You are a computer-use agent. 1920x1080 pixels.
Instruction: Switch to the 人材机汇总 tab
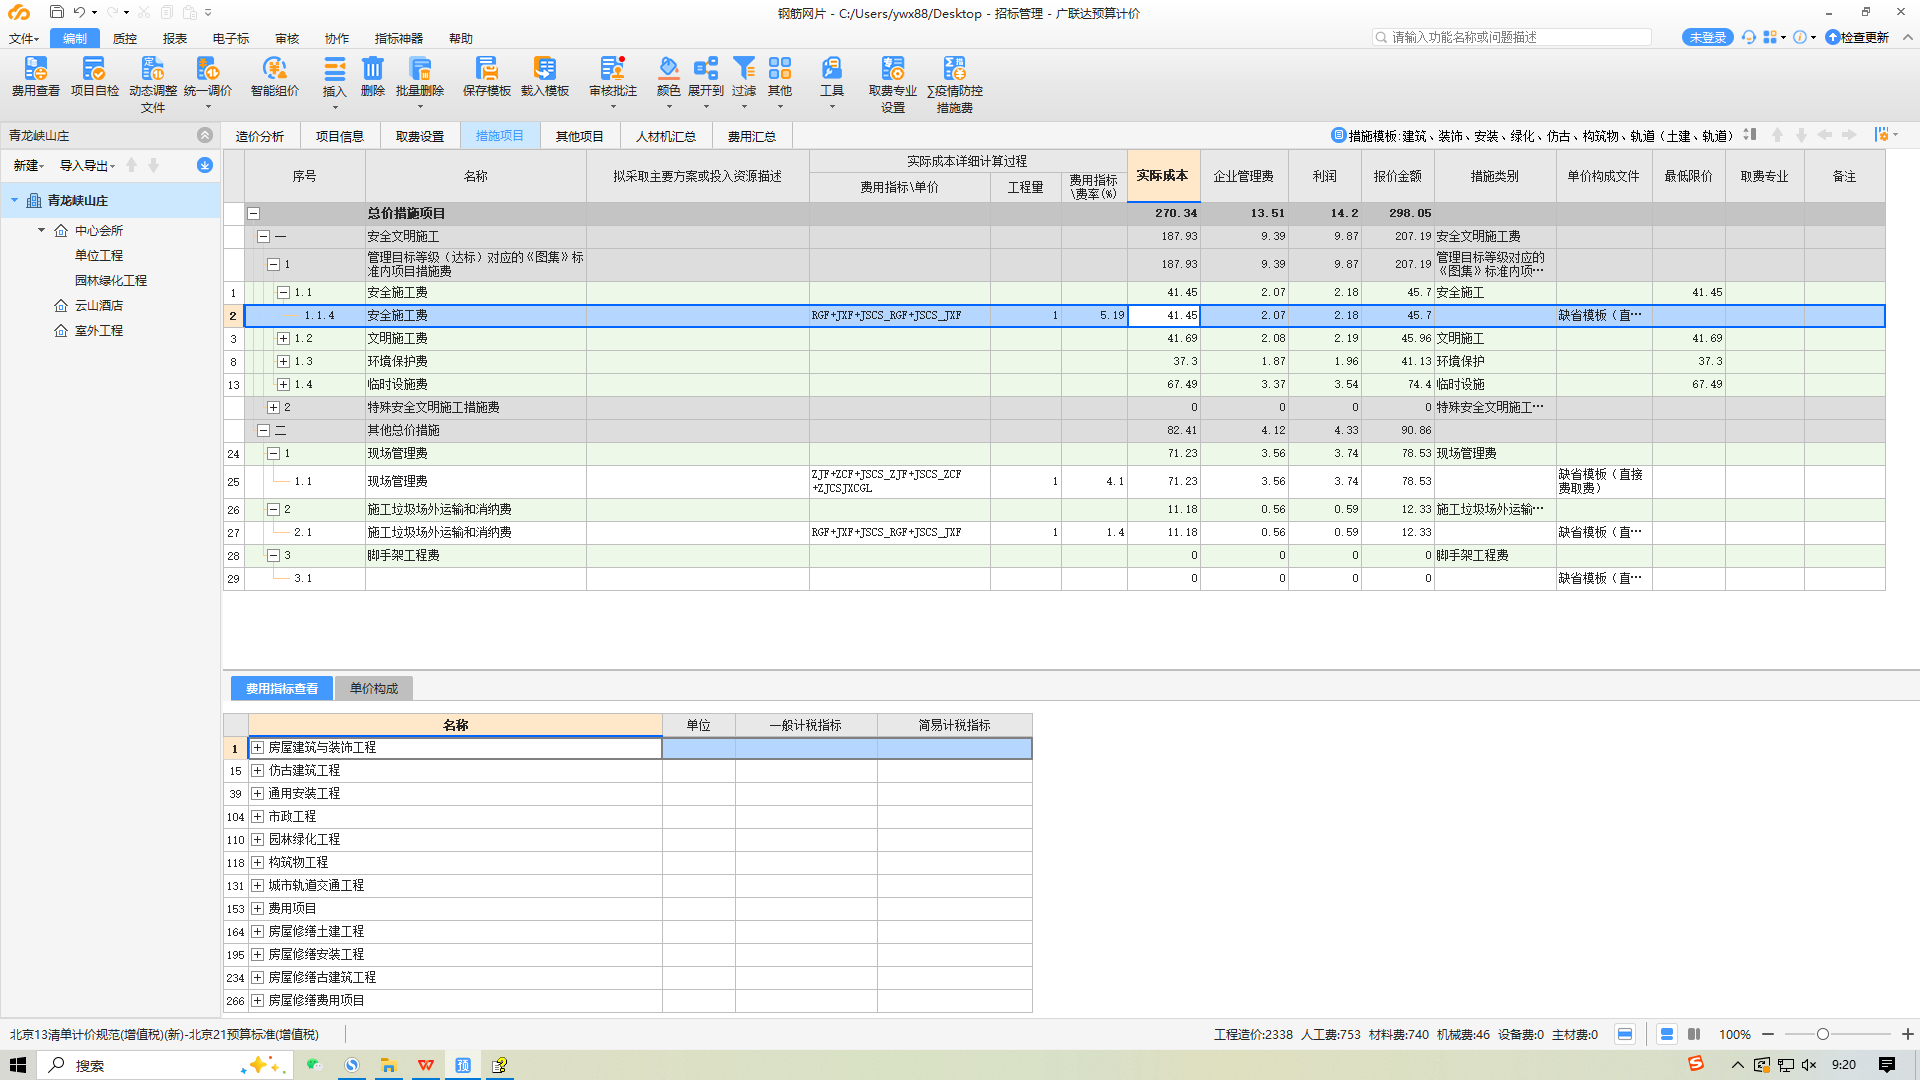coord(665,136)
